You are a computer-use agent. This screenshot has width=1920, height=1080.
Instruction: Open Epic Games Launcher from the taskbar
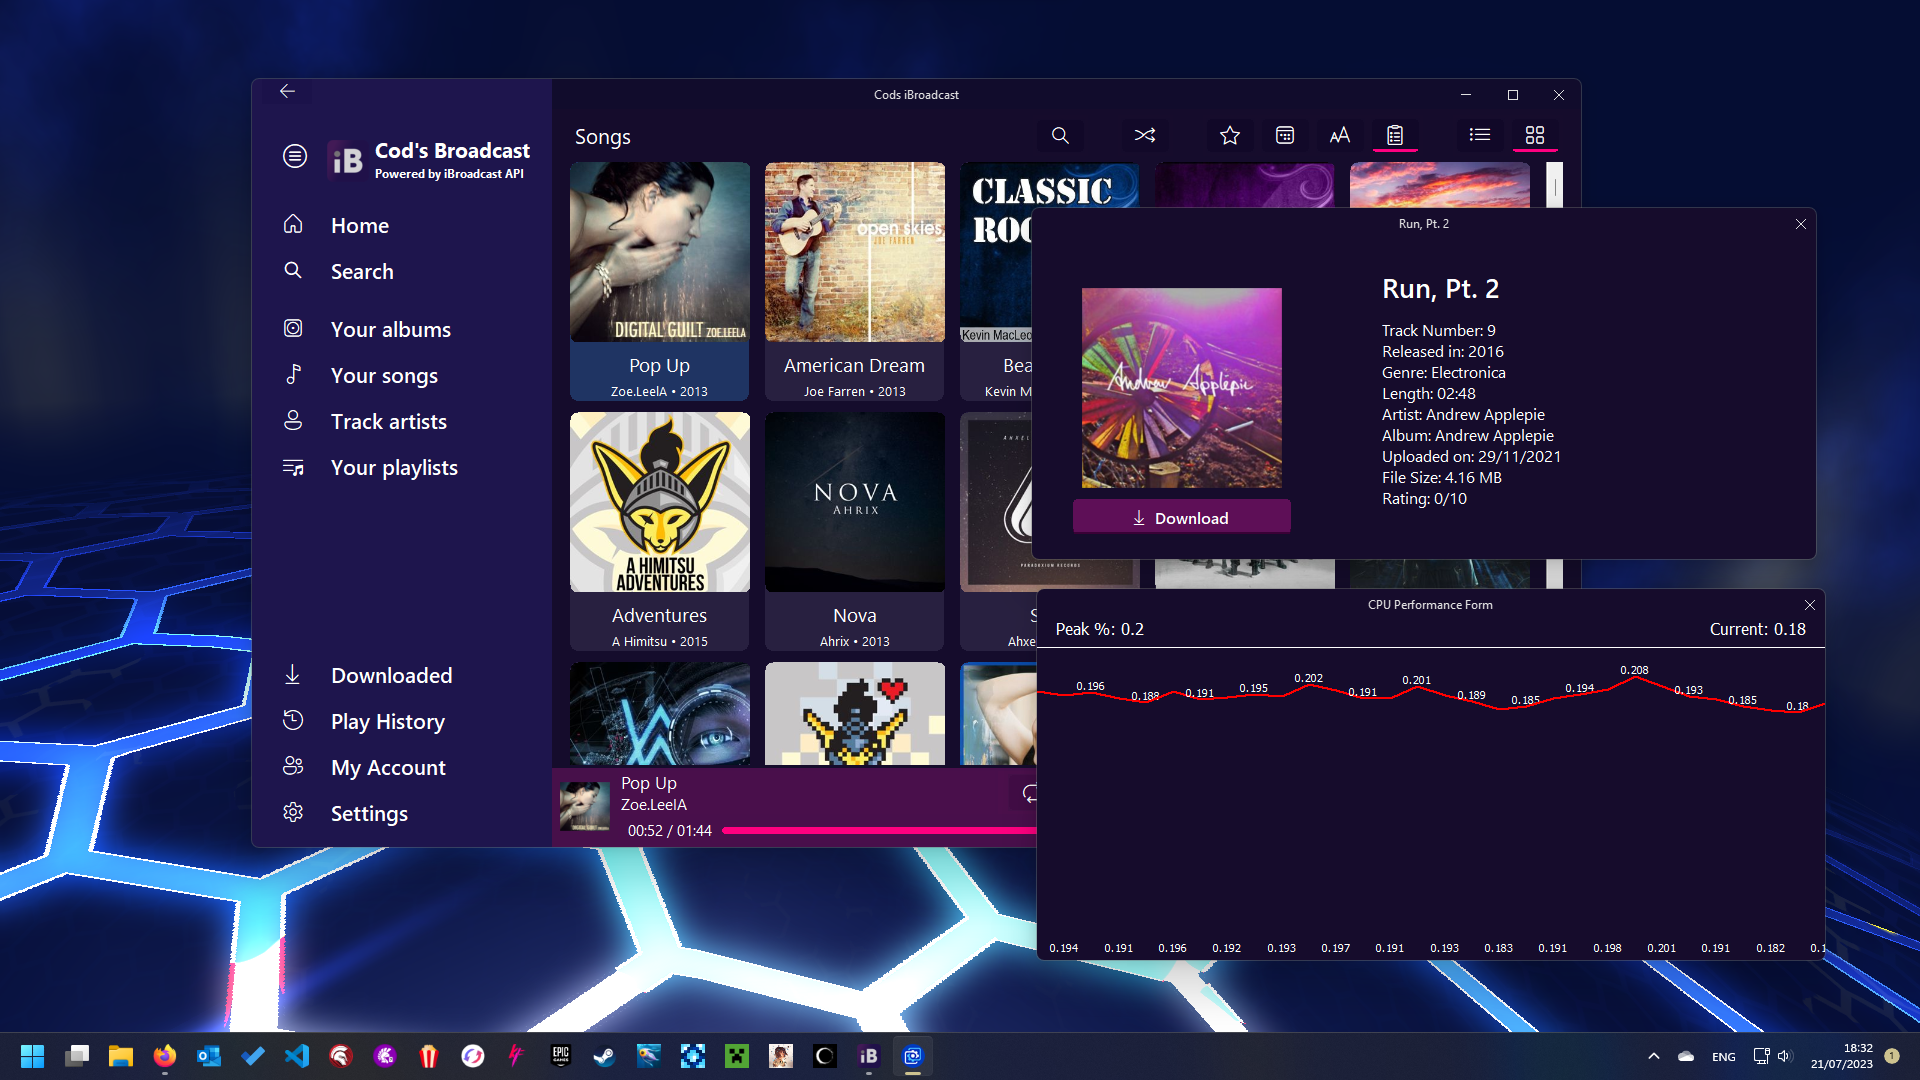561,1056
